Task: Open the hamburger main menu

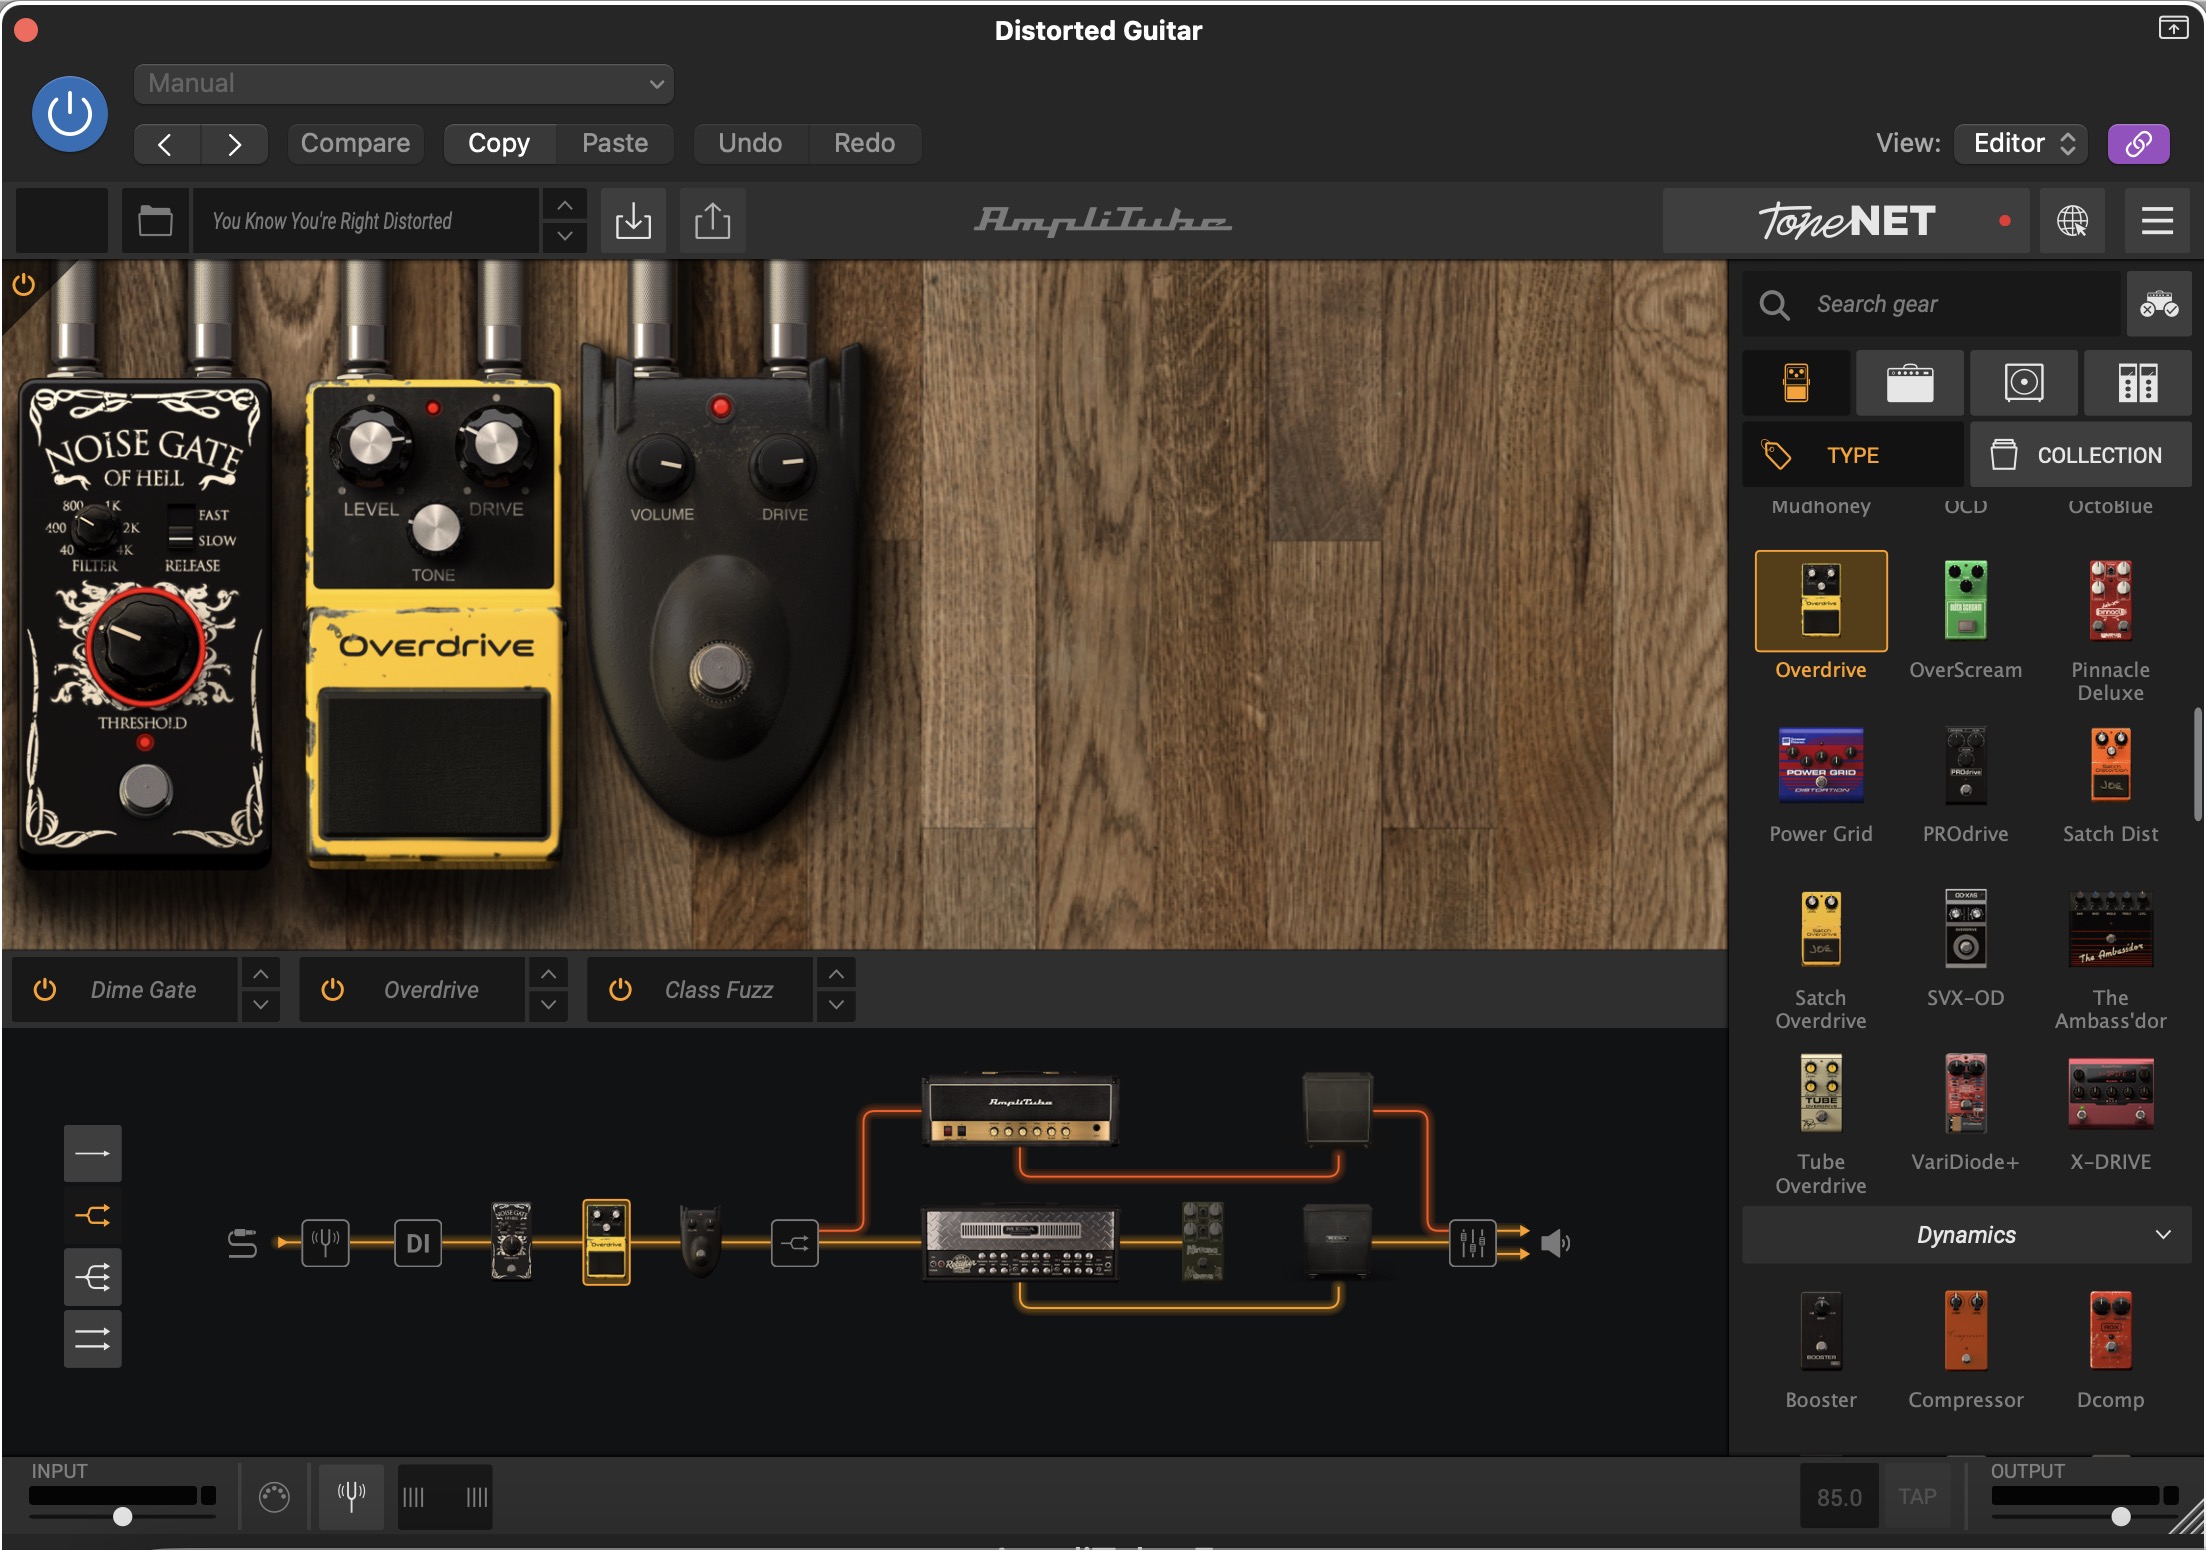Action: [2157, 221]
